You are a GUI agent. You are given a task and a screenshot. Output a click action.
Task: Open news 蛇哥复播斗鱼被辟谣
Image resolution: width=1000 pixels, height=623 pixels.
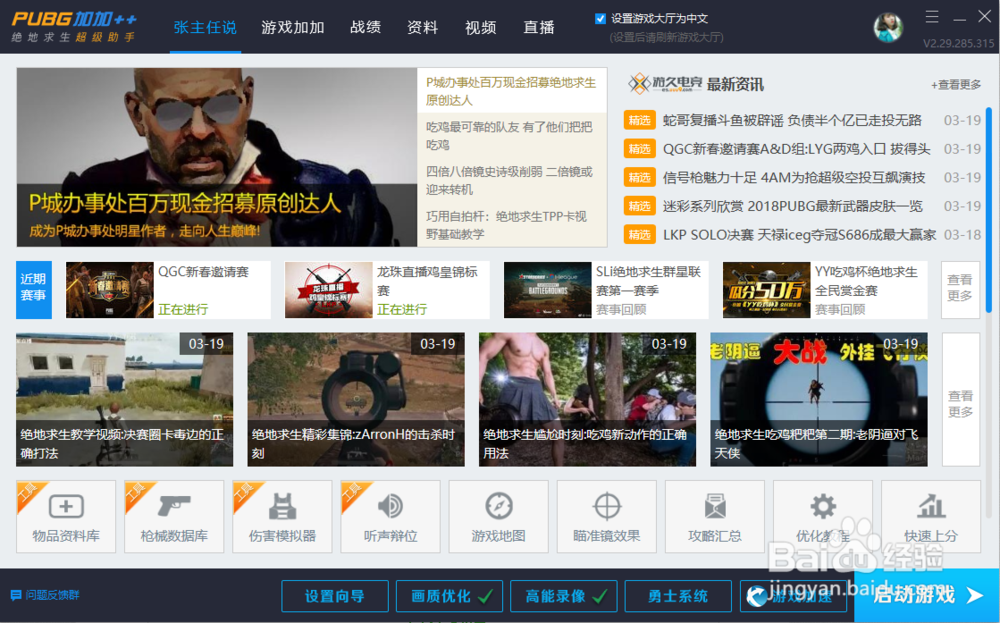[792, 120]
